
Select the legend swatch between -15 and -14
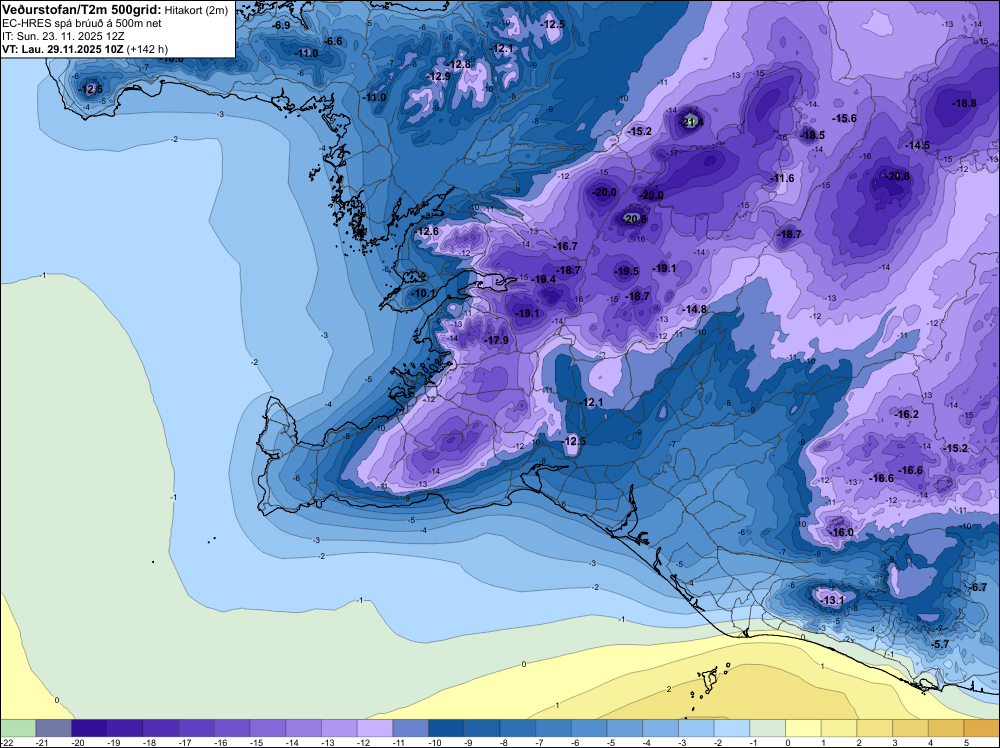pyautogui.click(x=268, y=728)
